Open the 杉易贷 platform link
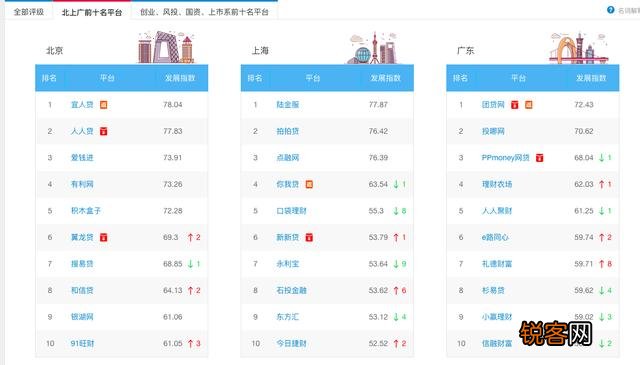This screenshot has width=640, height=365. tap(493, 291)
